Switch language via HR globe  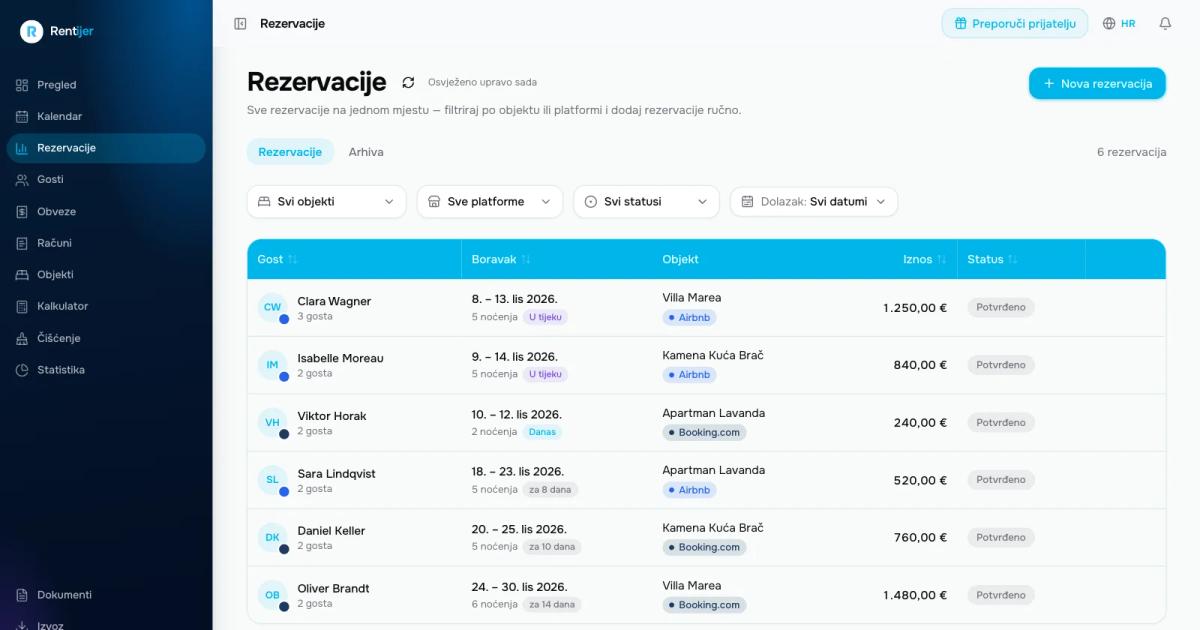click(1119, 23)
